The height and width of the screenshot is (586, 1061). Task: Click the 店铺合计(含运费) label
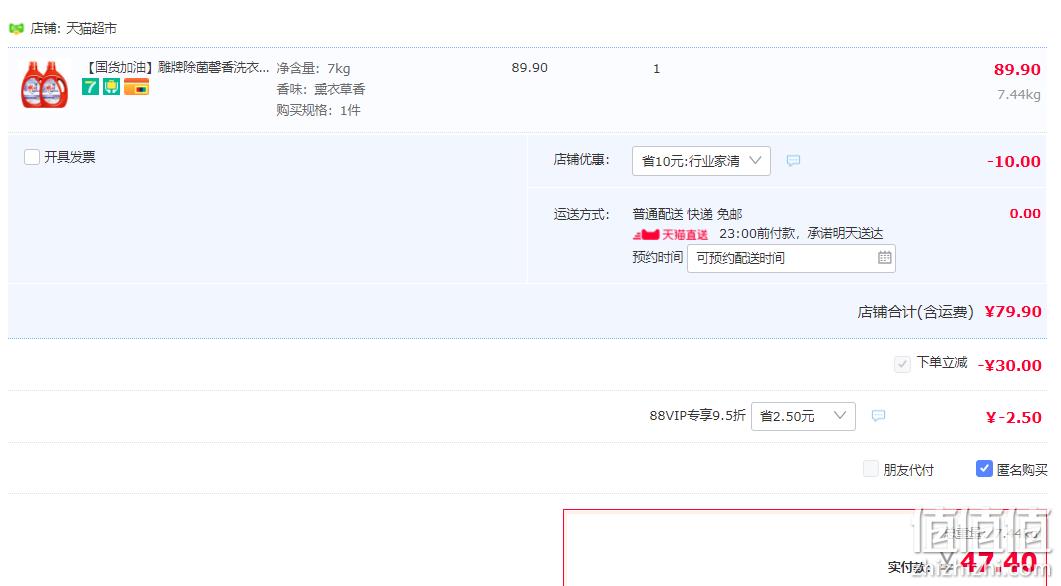click(916, 312)
